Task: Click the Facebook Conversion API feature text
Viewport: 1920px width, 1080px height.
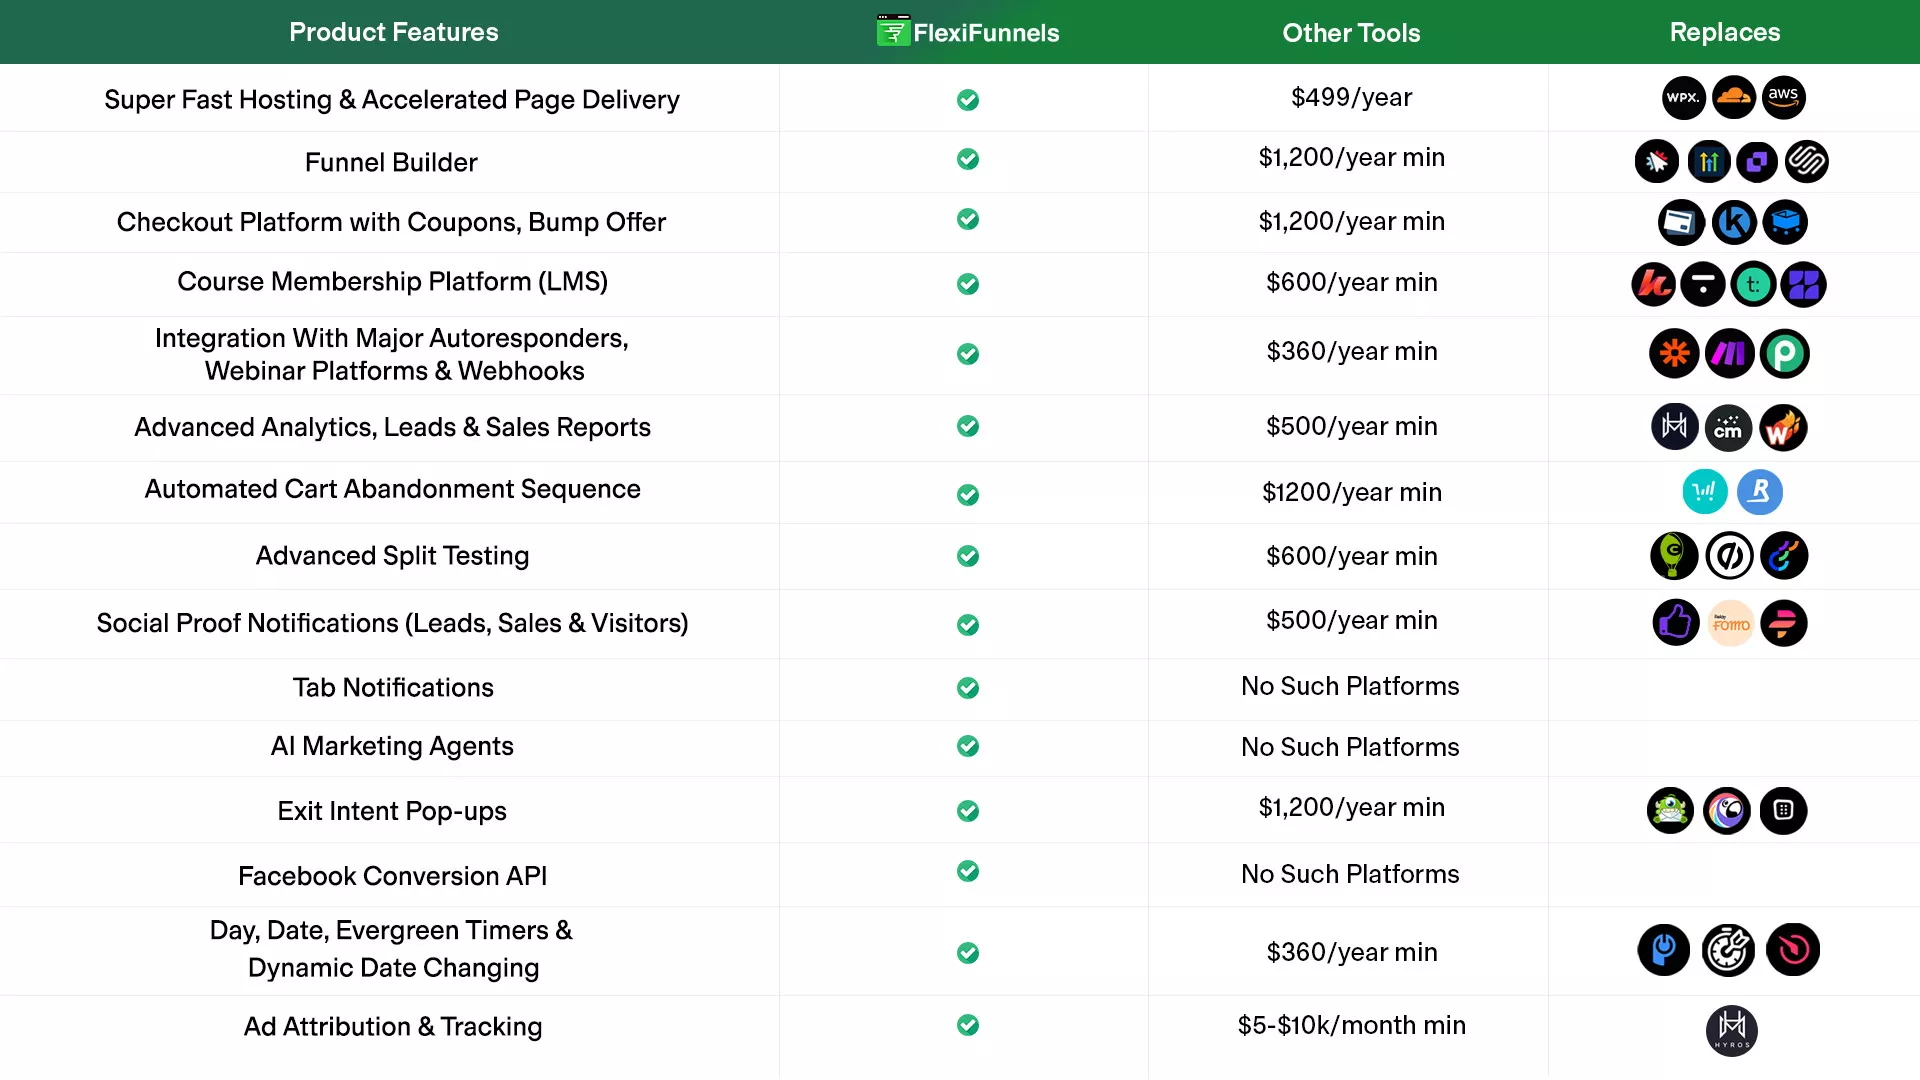Action: pyautogui.click(x=392, y=876)
